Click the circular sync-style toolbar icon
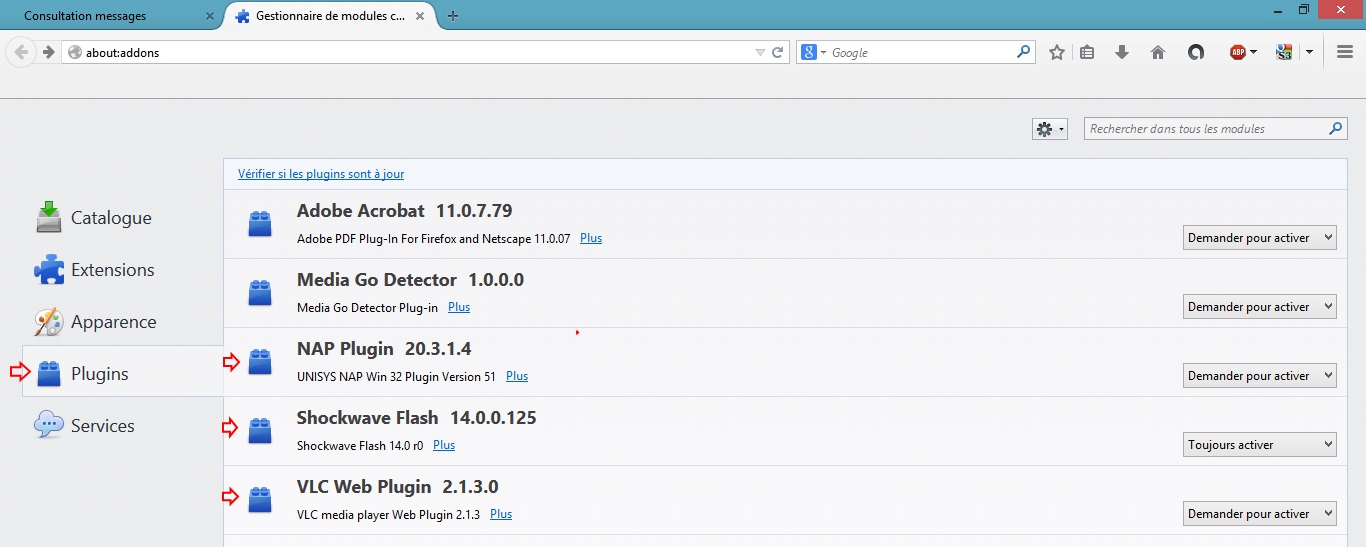The width and height of the screenshot is (1366, 547). click(x=1195, y=52)
